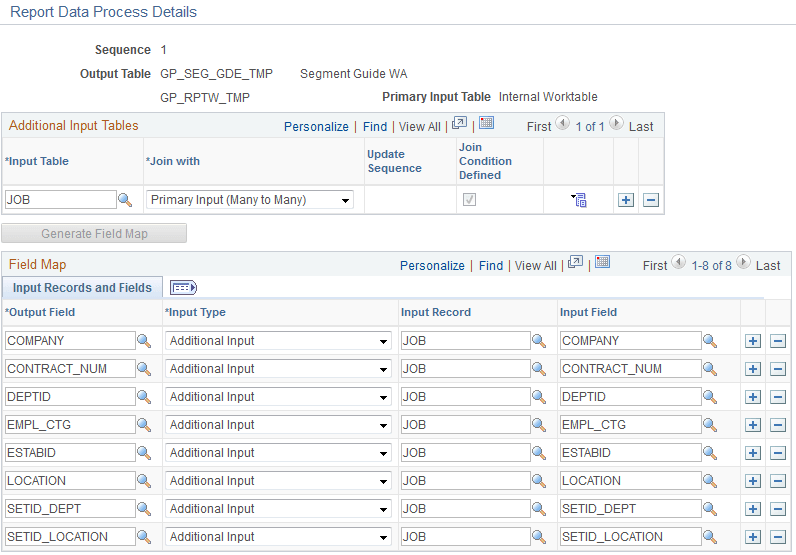Delete the SETID_LOCATION field map row
The image size is (796, 555).
(x=778, y=537)
